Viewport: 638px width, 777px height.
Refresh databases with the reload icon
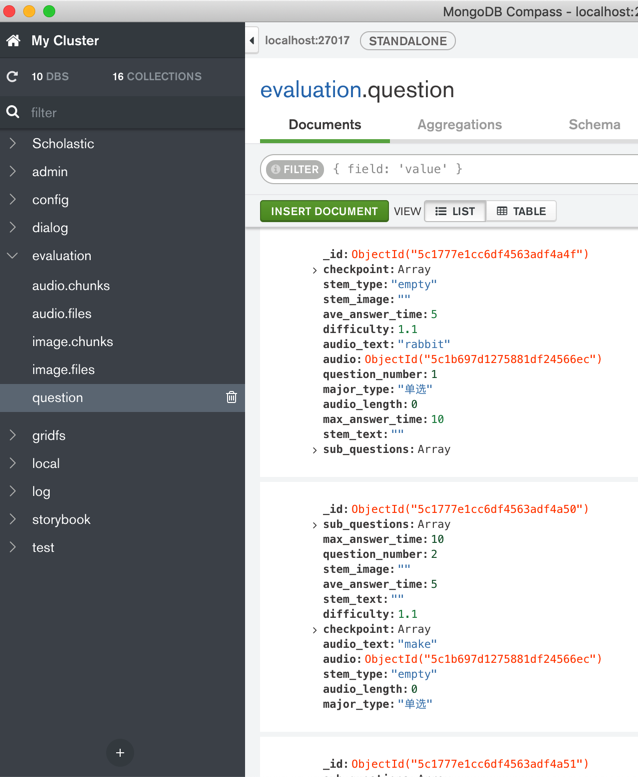coord(12,76)
